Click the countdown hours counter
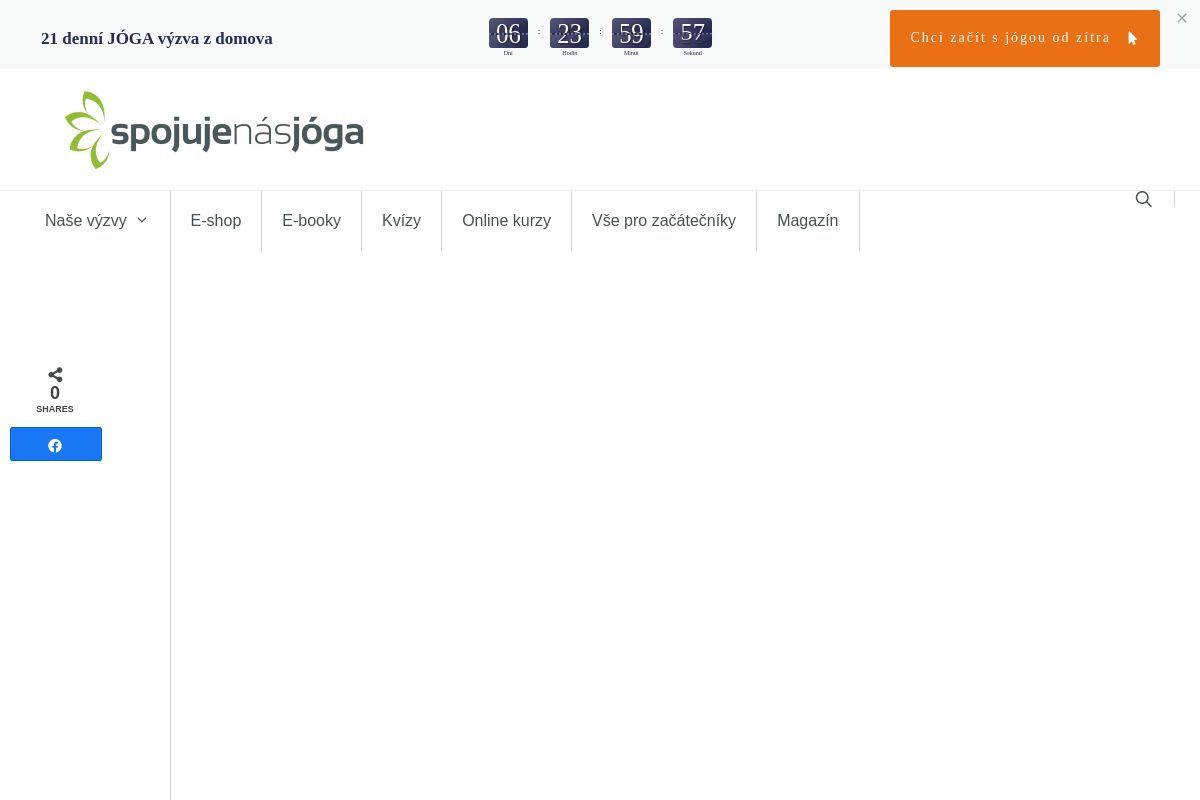The image size is (1200, 800). pyautogui.click(x=570, y=33)
